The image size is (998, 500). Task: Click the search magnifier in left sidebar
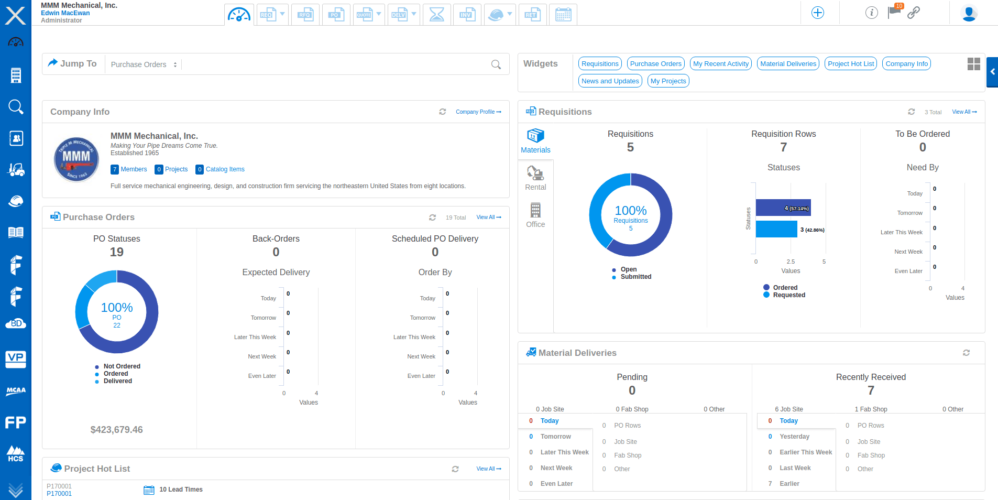click(15, 107)
